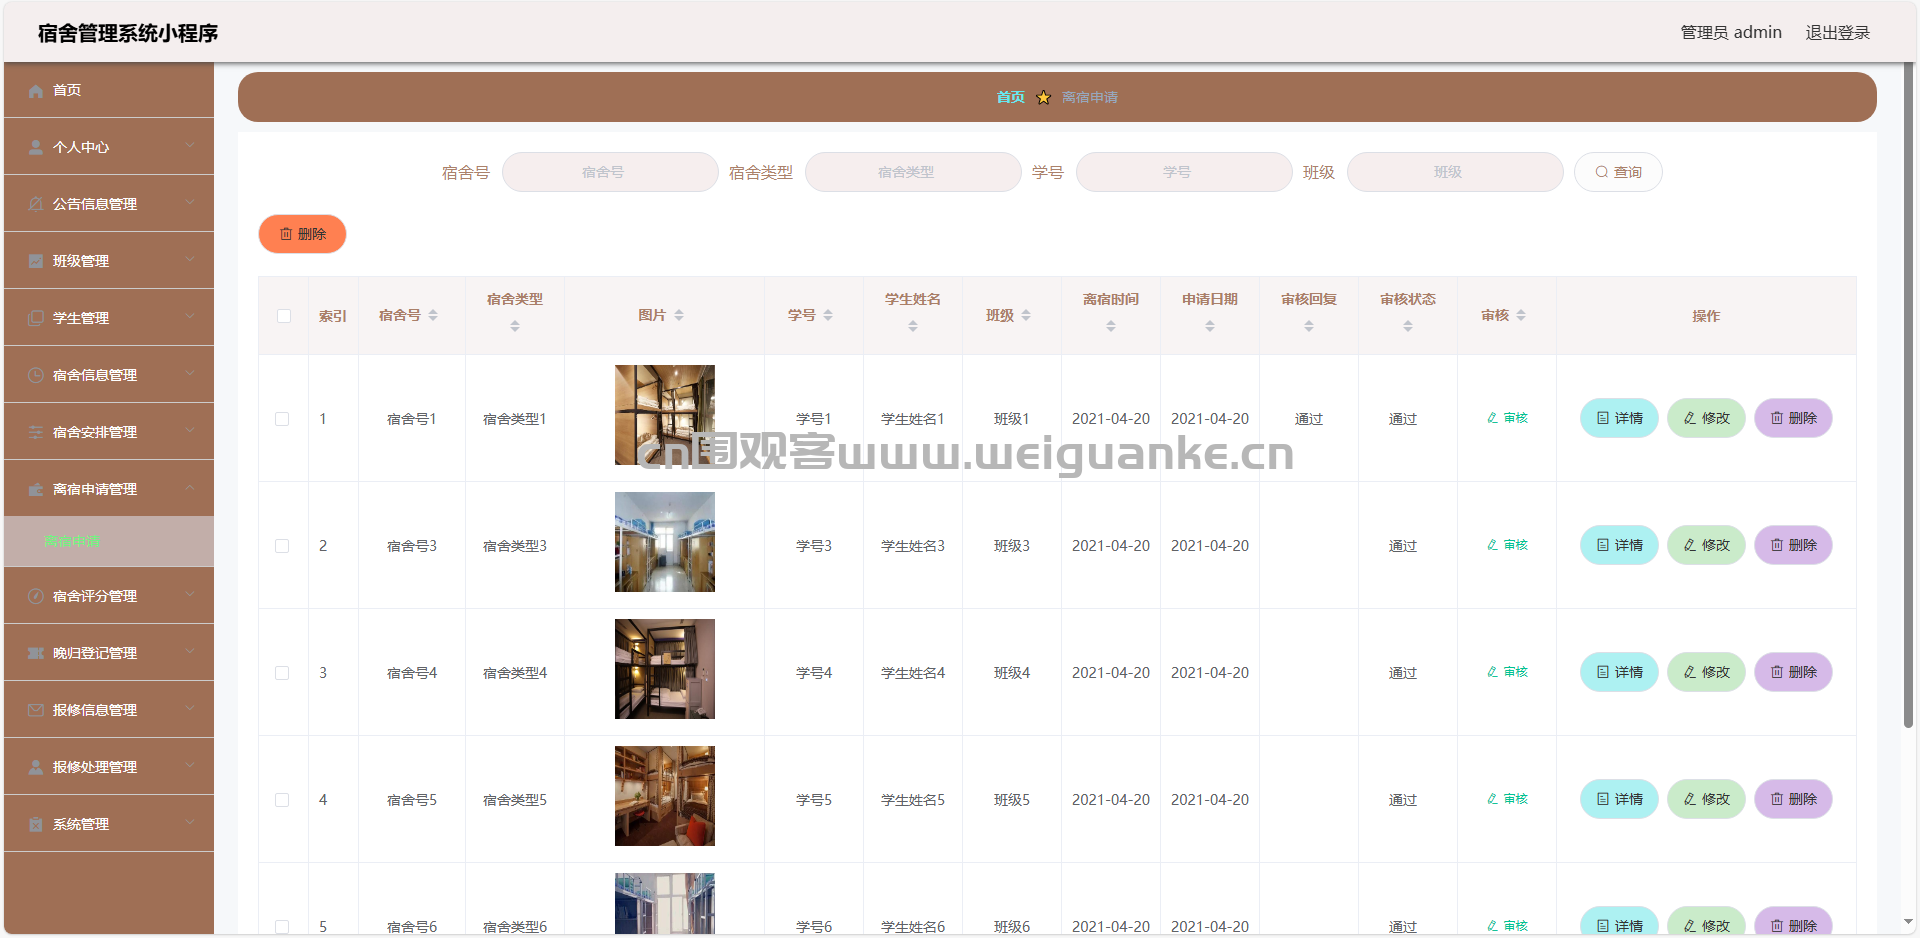1920x938 pixels.
Task: Check the checkbox for row 宿舍号3
Action: pyautogui.click(x=282, y=546)
